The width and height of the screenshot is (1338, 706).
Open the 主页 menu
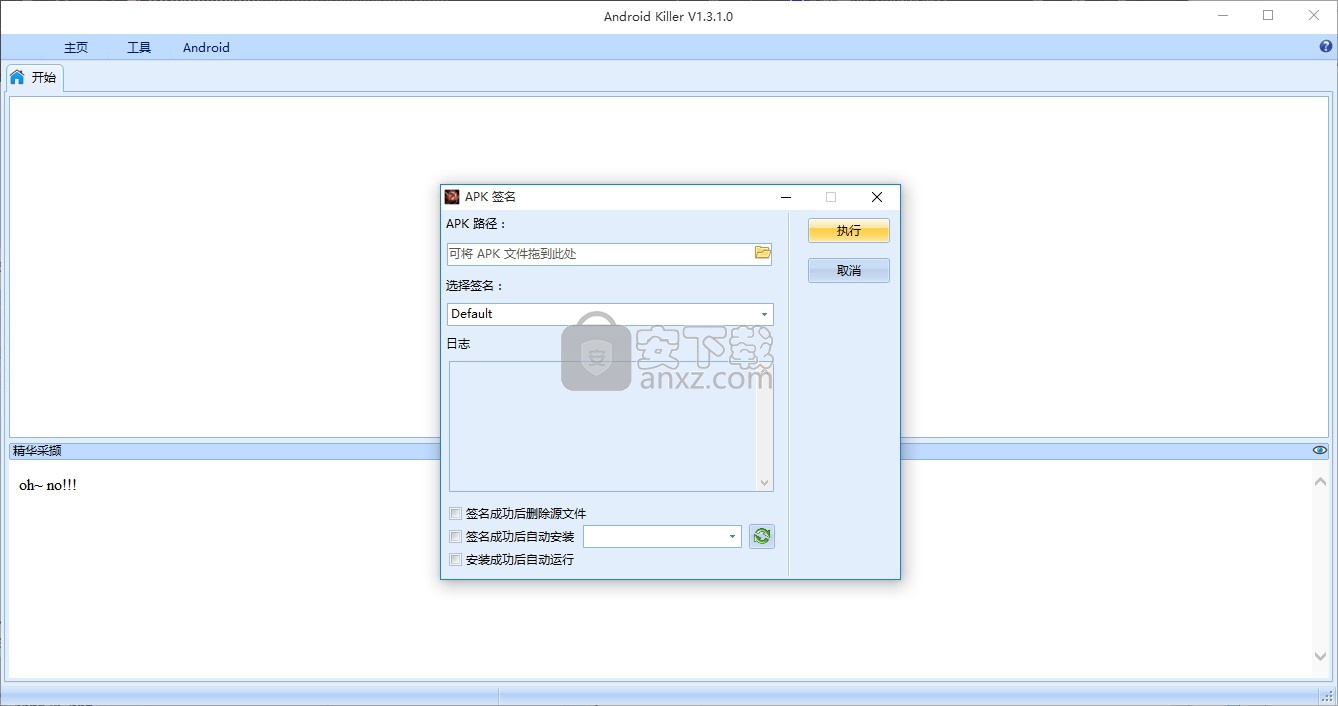(76, 47)
